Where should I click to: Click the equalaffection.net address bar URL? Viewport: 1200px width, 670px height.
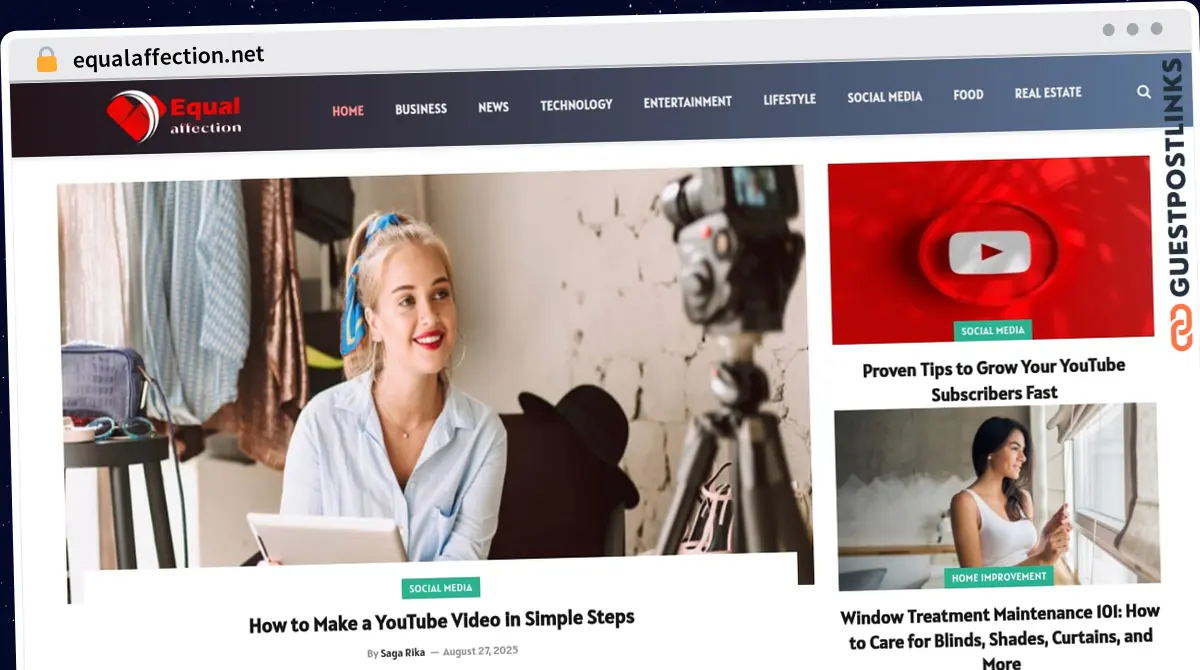coord(168,57)
